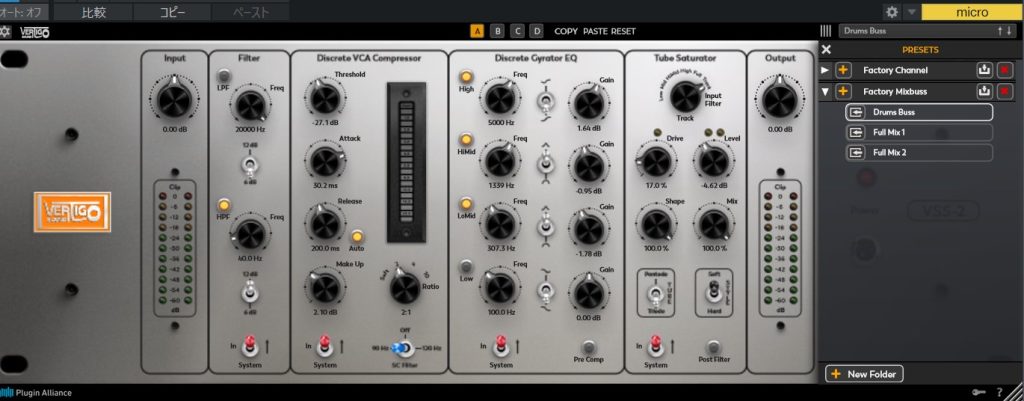Click the load icon on Full Mix 1 preset
Screen dimensions: 1024x401
(x=856, y=133)
